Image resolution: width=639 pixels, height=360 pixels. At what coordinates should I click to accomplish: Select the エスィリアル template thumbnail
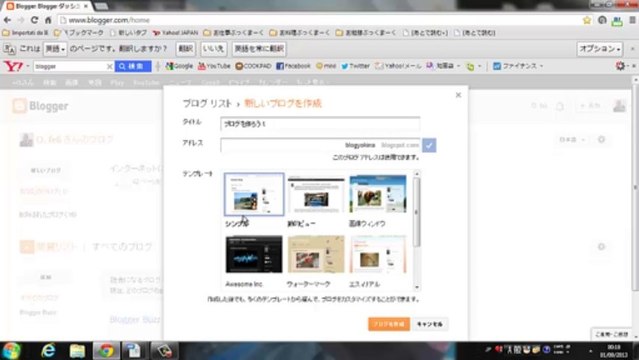(378, 254)
